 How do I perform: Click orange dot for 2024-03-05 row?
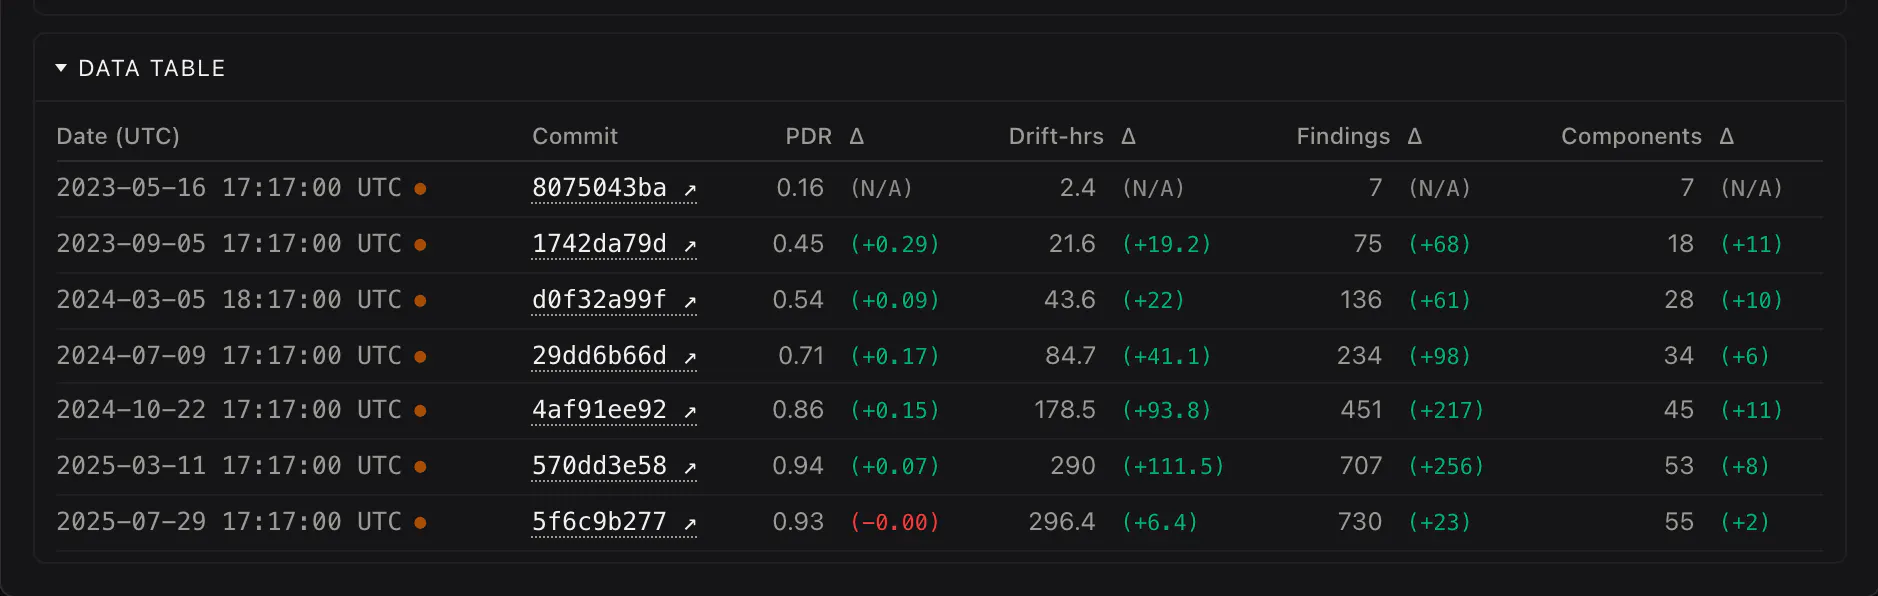(x=420, y=301)
